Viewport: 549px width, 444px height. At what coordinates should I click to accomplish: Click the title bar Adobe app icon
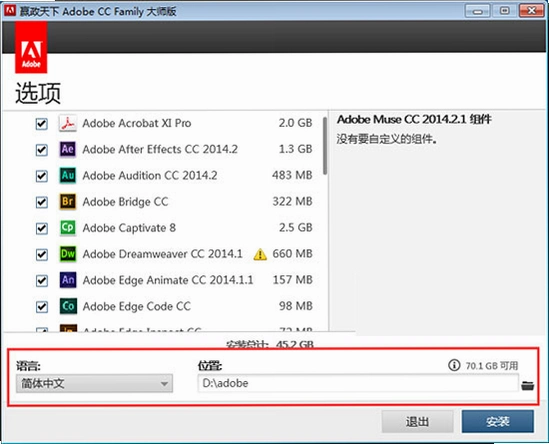point(10,11)
